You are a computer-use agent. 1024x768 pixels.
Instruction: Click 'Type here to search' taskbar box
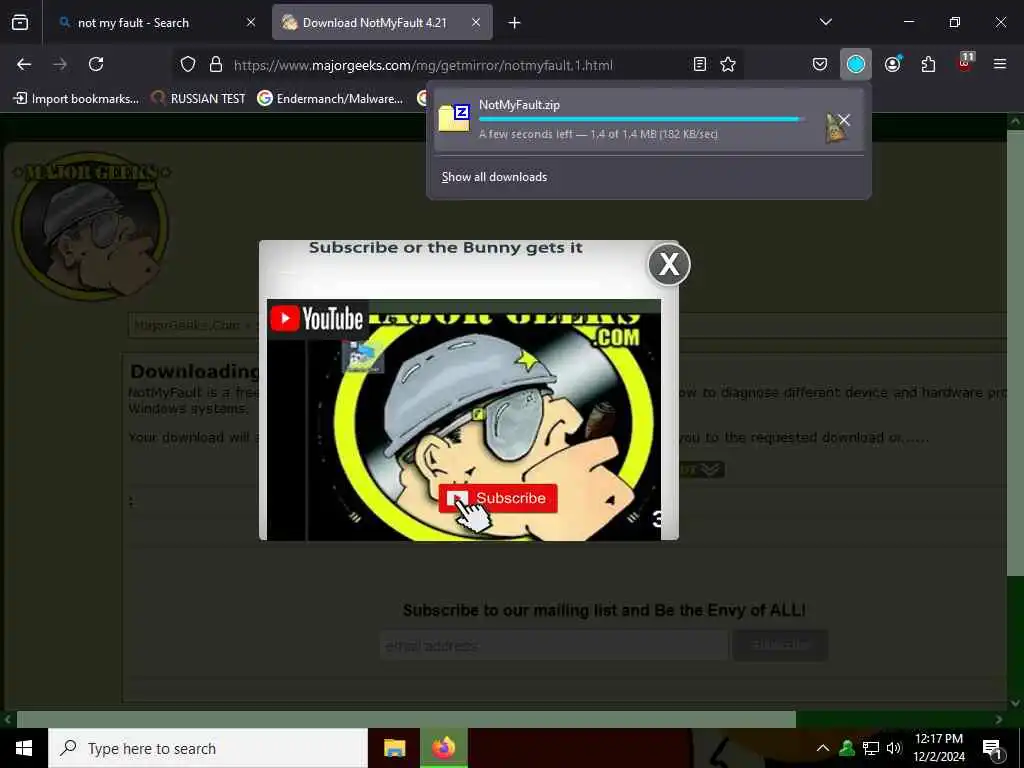click(208, 748)
